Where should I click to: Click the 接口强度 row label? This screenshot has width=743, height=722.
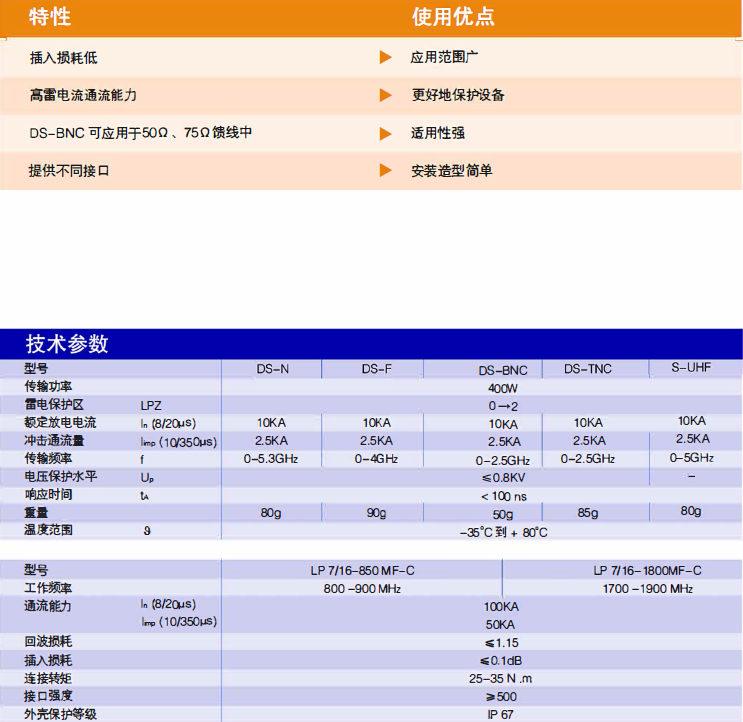[48, 696]
